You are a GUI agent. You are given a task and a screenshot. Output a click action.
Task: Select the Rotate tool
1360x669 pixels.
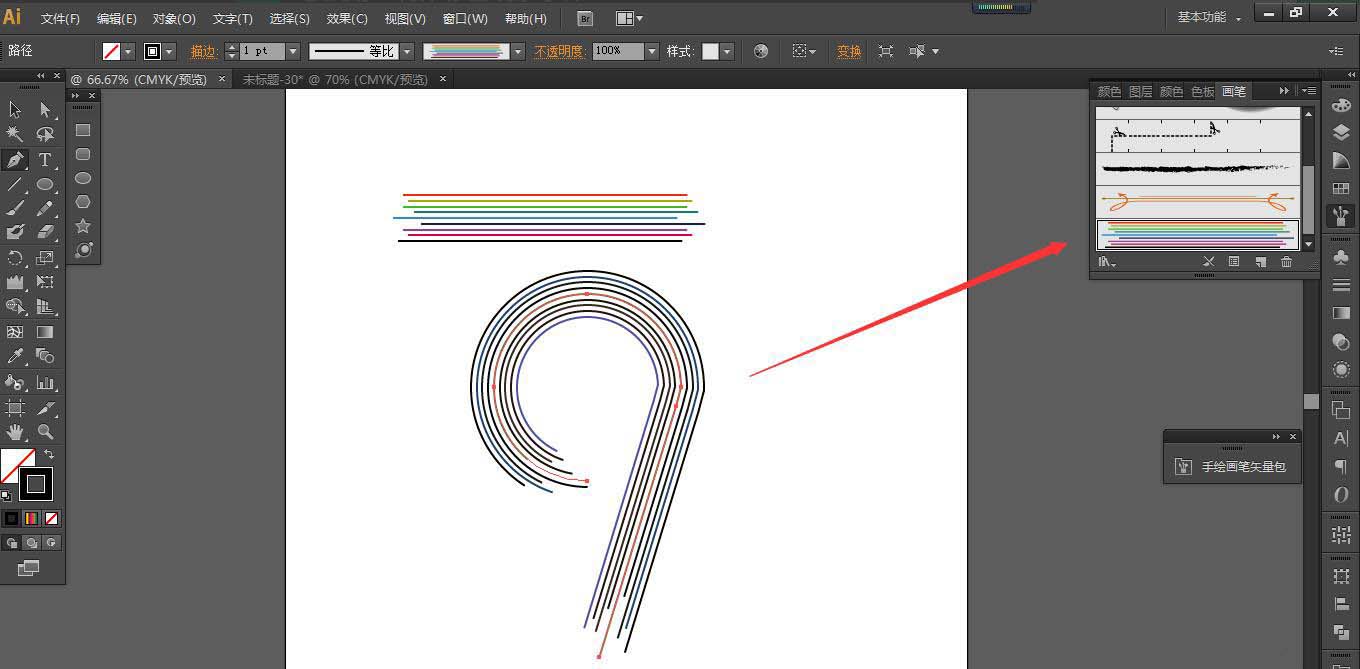point(15,258)
